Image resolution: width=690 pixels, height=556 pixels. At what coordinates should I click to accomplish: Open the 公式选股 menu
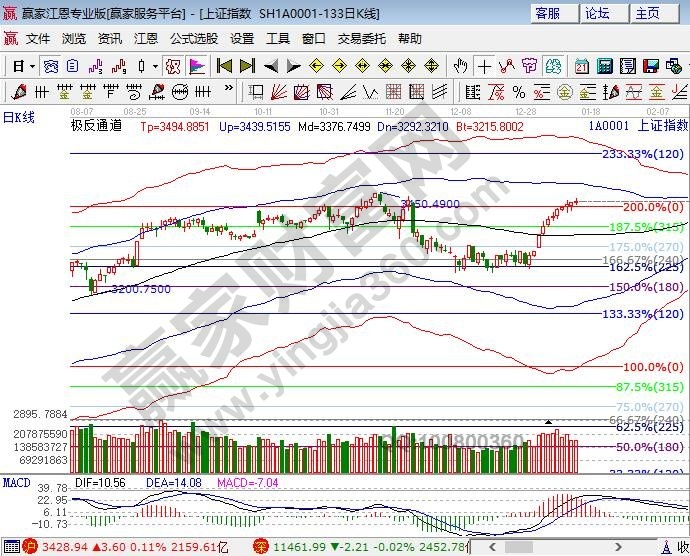point(193,39)
